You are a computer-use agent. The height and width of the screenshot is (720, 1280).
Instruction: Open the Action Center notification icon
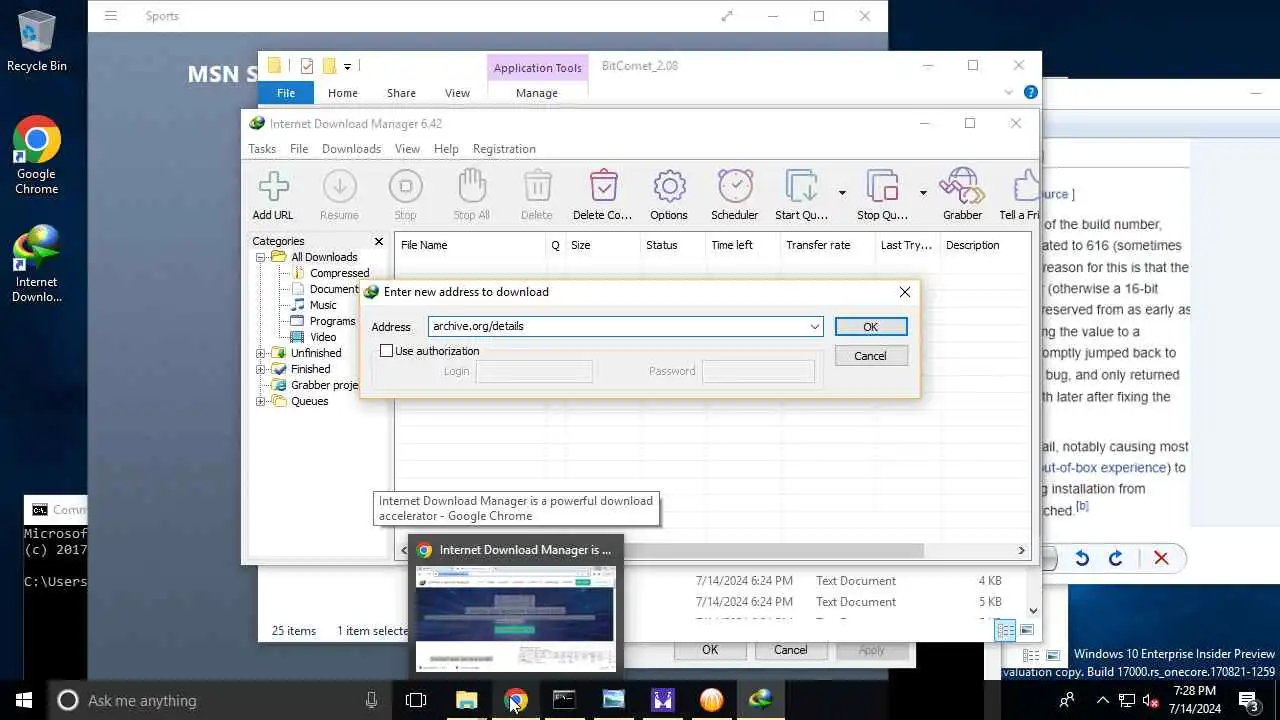point(1249,700)
